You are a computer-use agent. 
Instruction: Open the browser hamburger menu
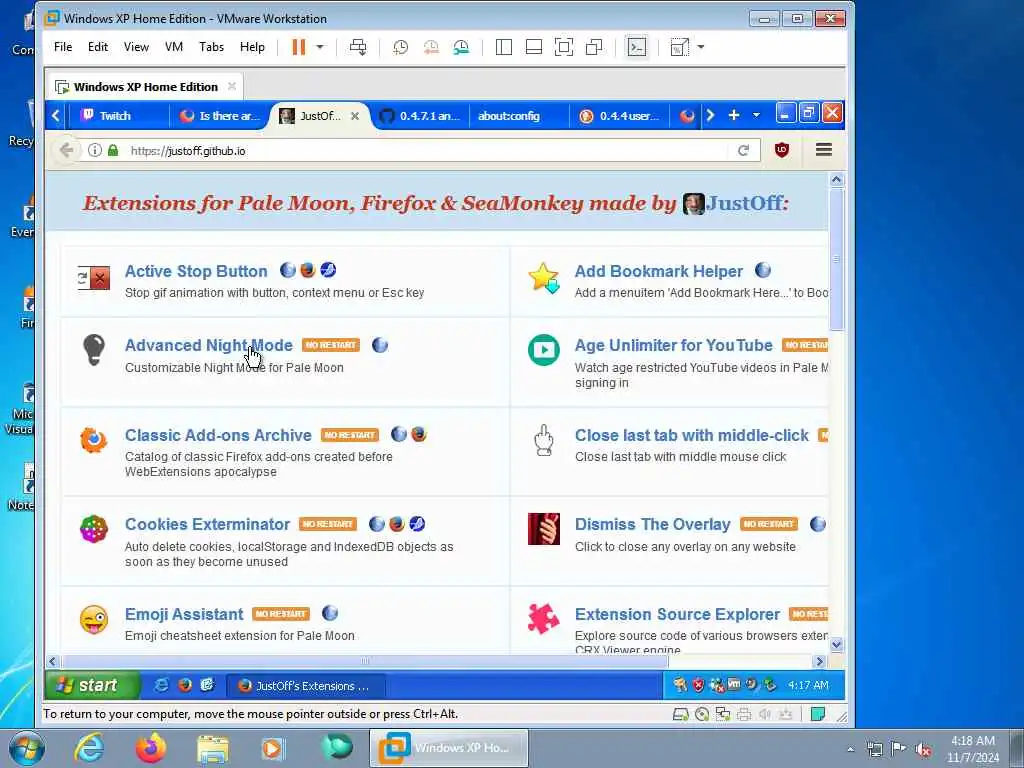pos(824,150)
